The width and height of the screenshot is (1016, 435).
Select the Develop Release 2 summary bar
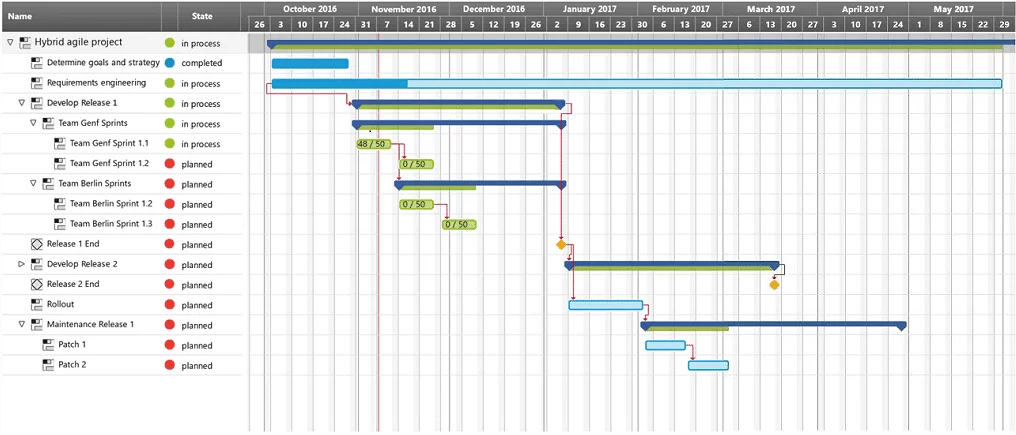coord(671,265)
